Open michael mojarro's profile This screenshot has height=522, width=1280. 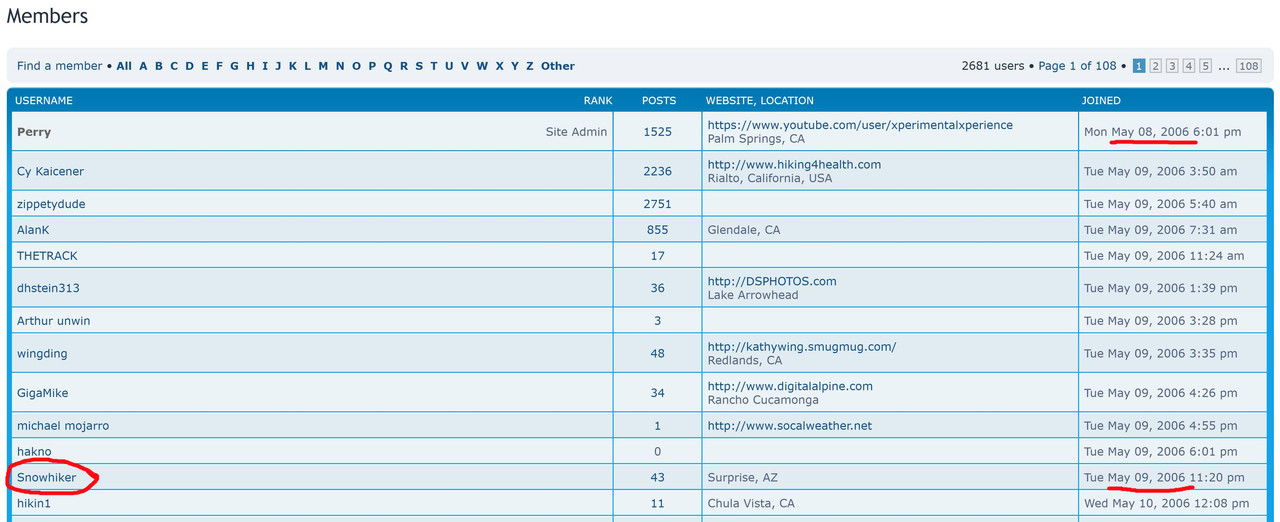tap(63, 426)
